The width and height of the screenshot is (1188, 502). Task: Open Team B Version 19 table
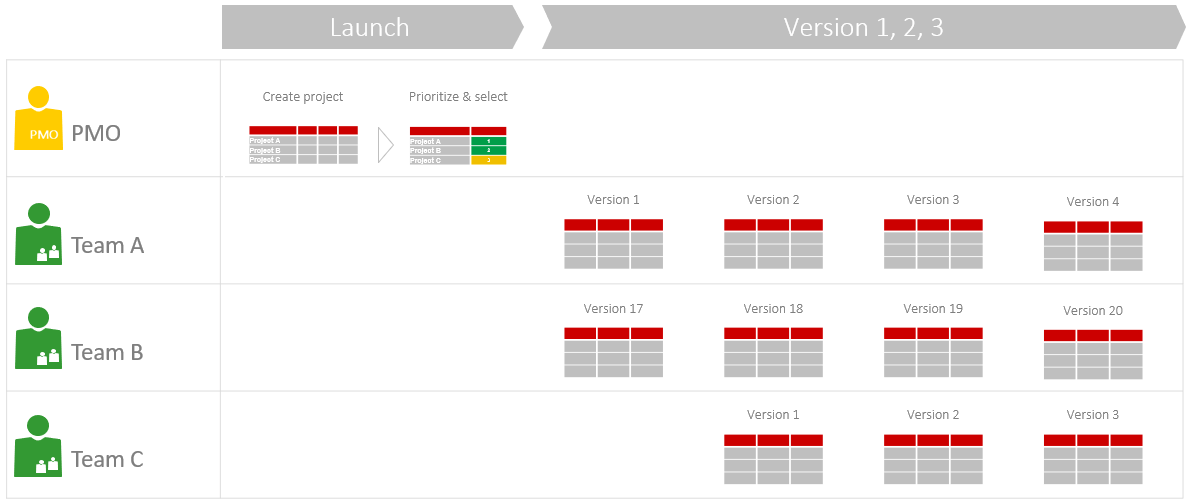[933, 352]
